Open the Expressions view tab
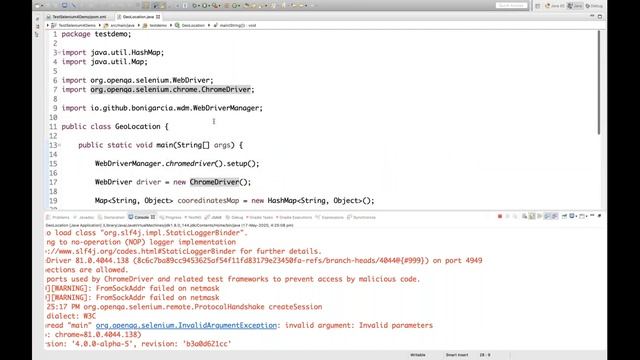 (x=330, y=217)
